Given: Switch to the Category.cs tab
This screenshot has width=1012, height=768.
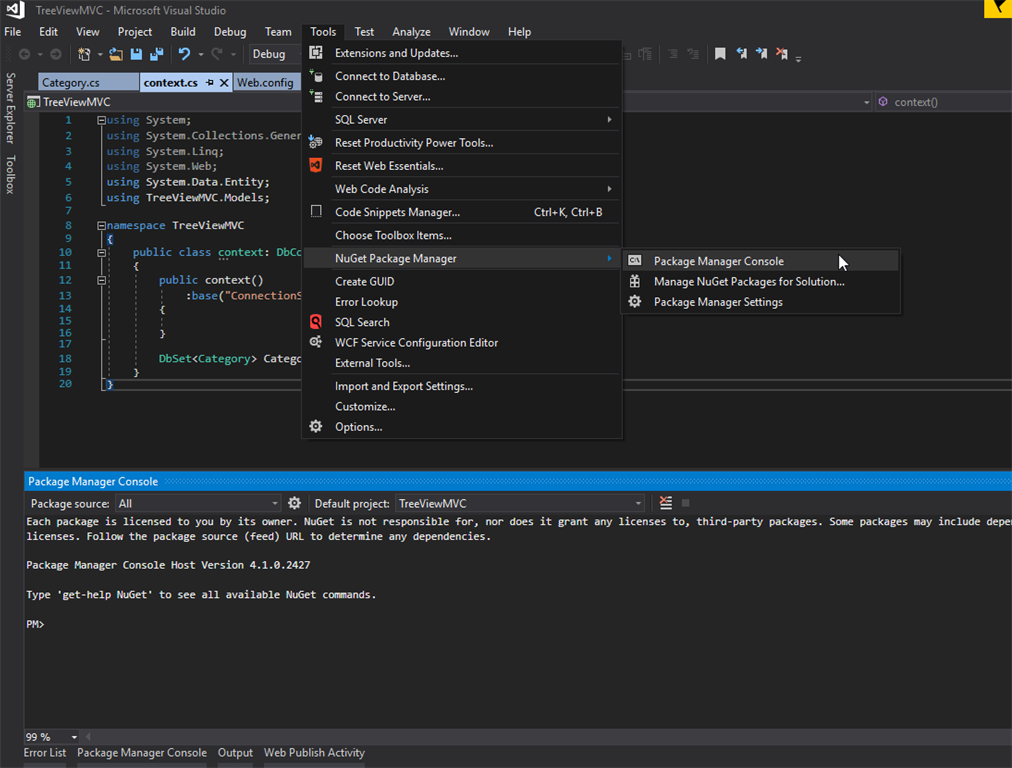Looking at the screenshot, I should 70,83.
